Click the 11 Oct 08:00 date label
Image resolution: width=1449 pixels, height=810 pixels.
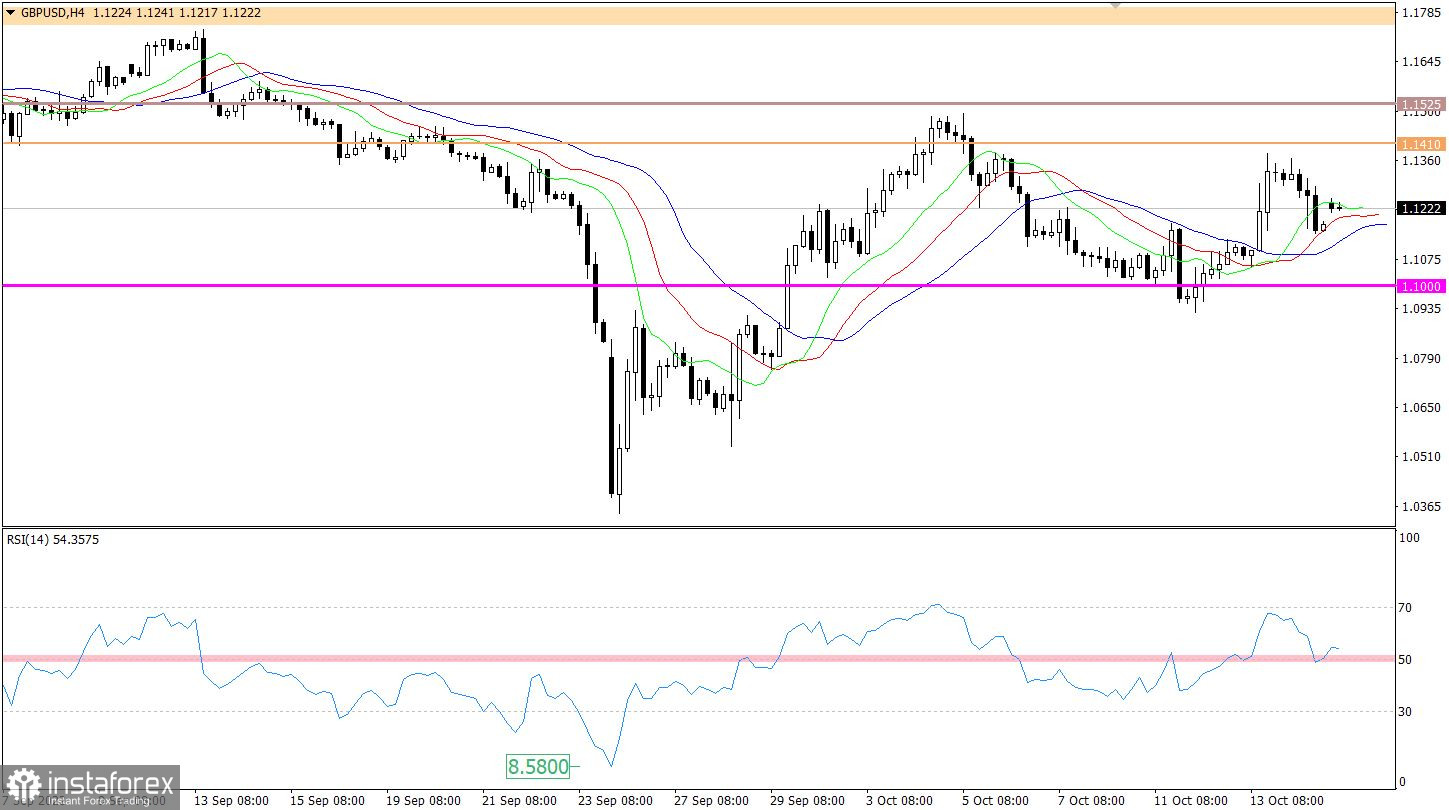pyautogui.click(x=1190, y=801)
